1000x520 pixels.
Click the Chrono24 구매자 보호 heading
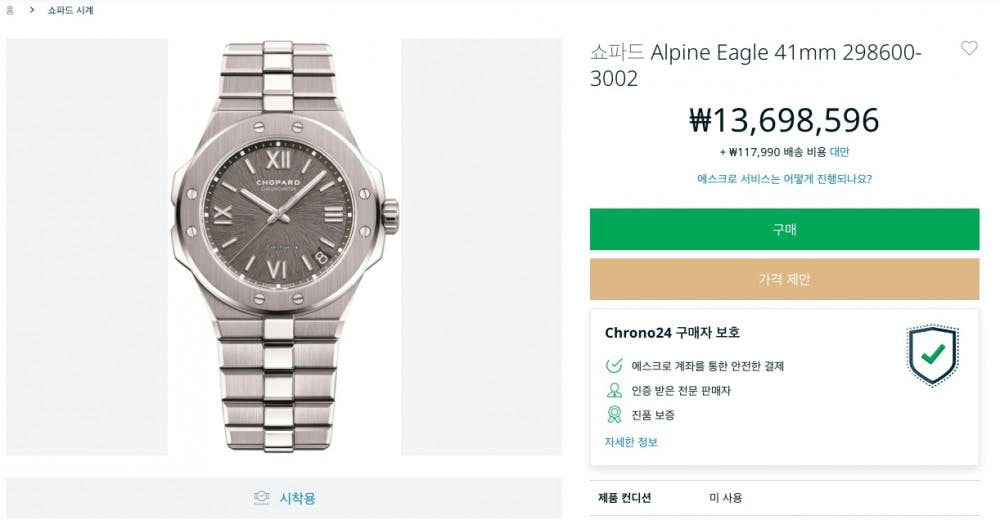(x=672, y=333)
